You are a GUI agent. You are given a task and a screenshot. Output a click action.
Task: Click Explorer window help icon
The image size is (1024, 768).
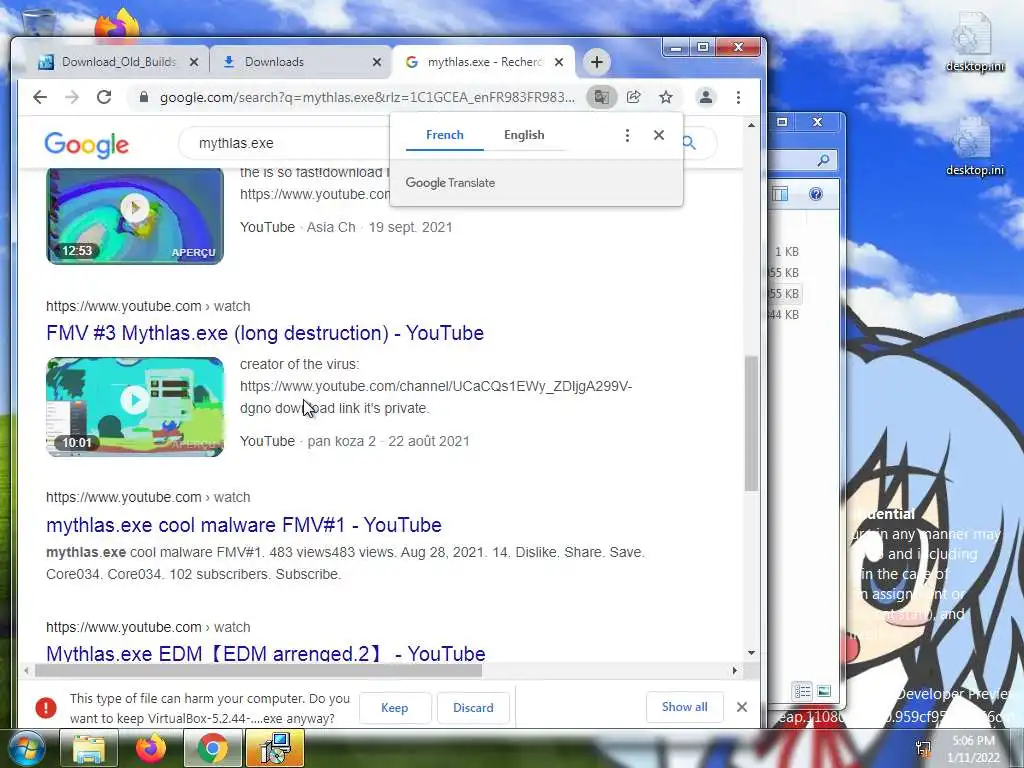point(816,194)
